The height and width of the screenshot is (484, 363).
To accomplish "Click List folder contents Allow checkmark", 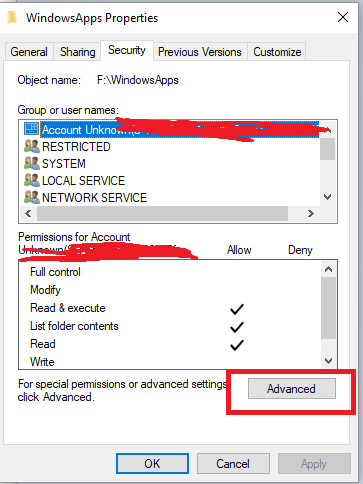I will (237, 327).
